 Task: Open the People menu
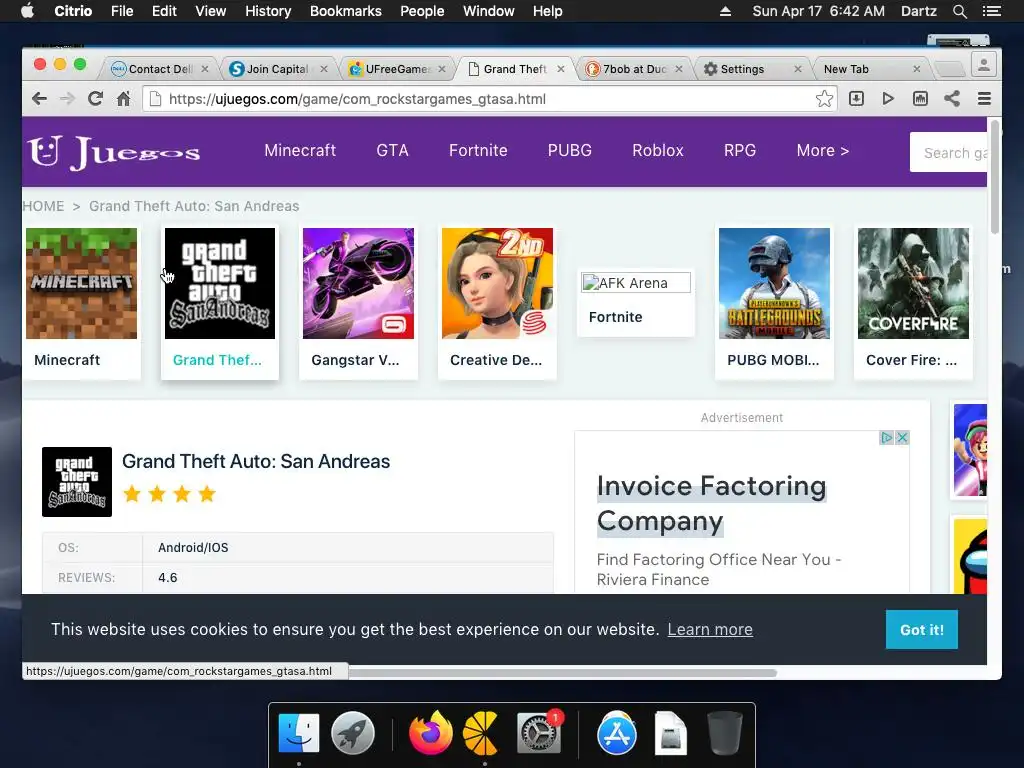(x=422, y=11)
